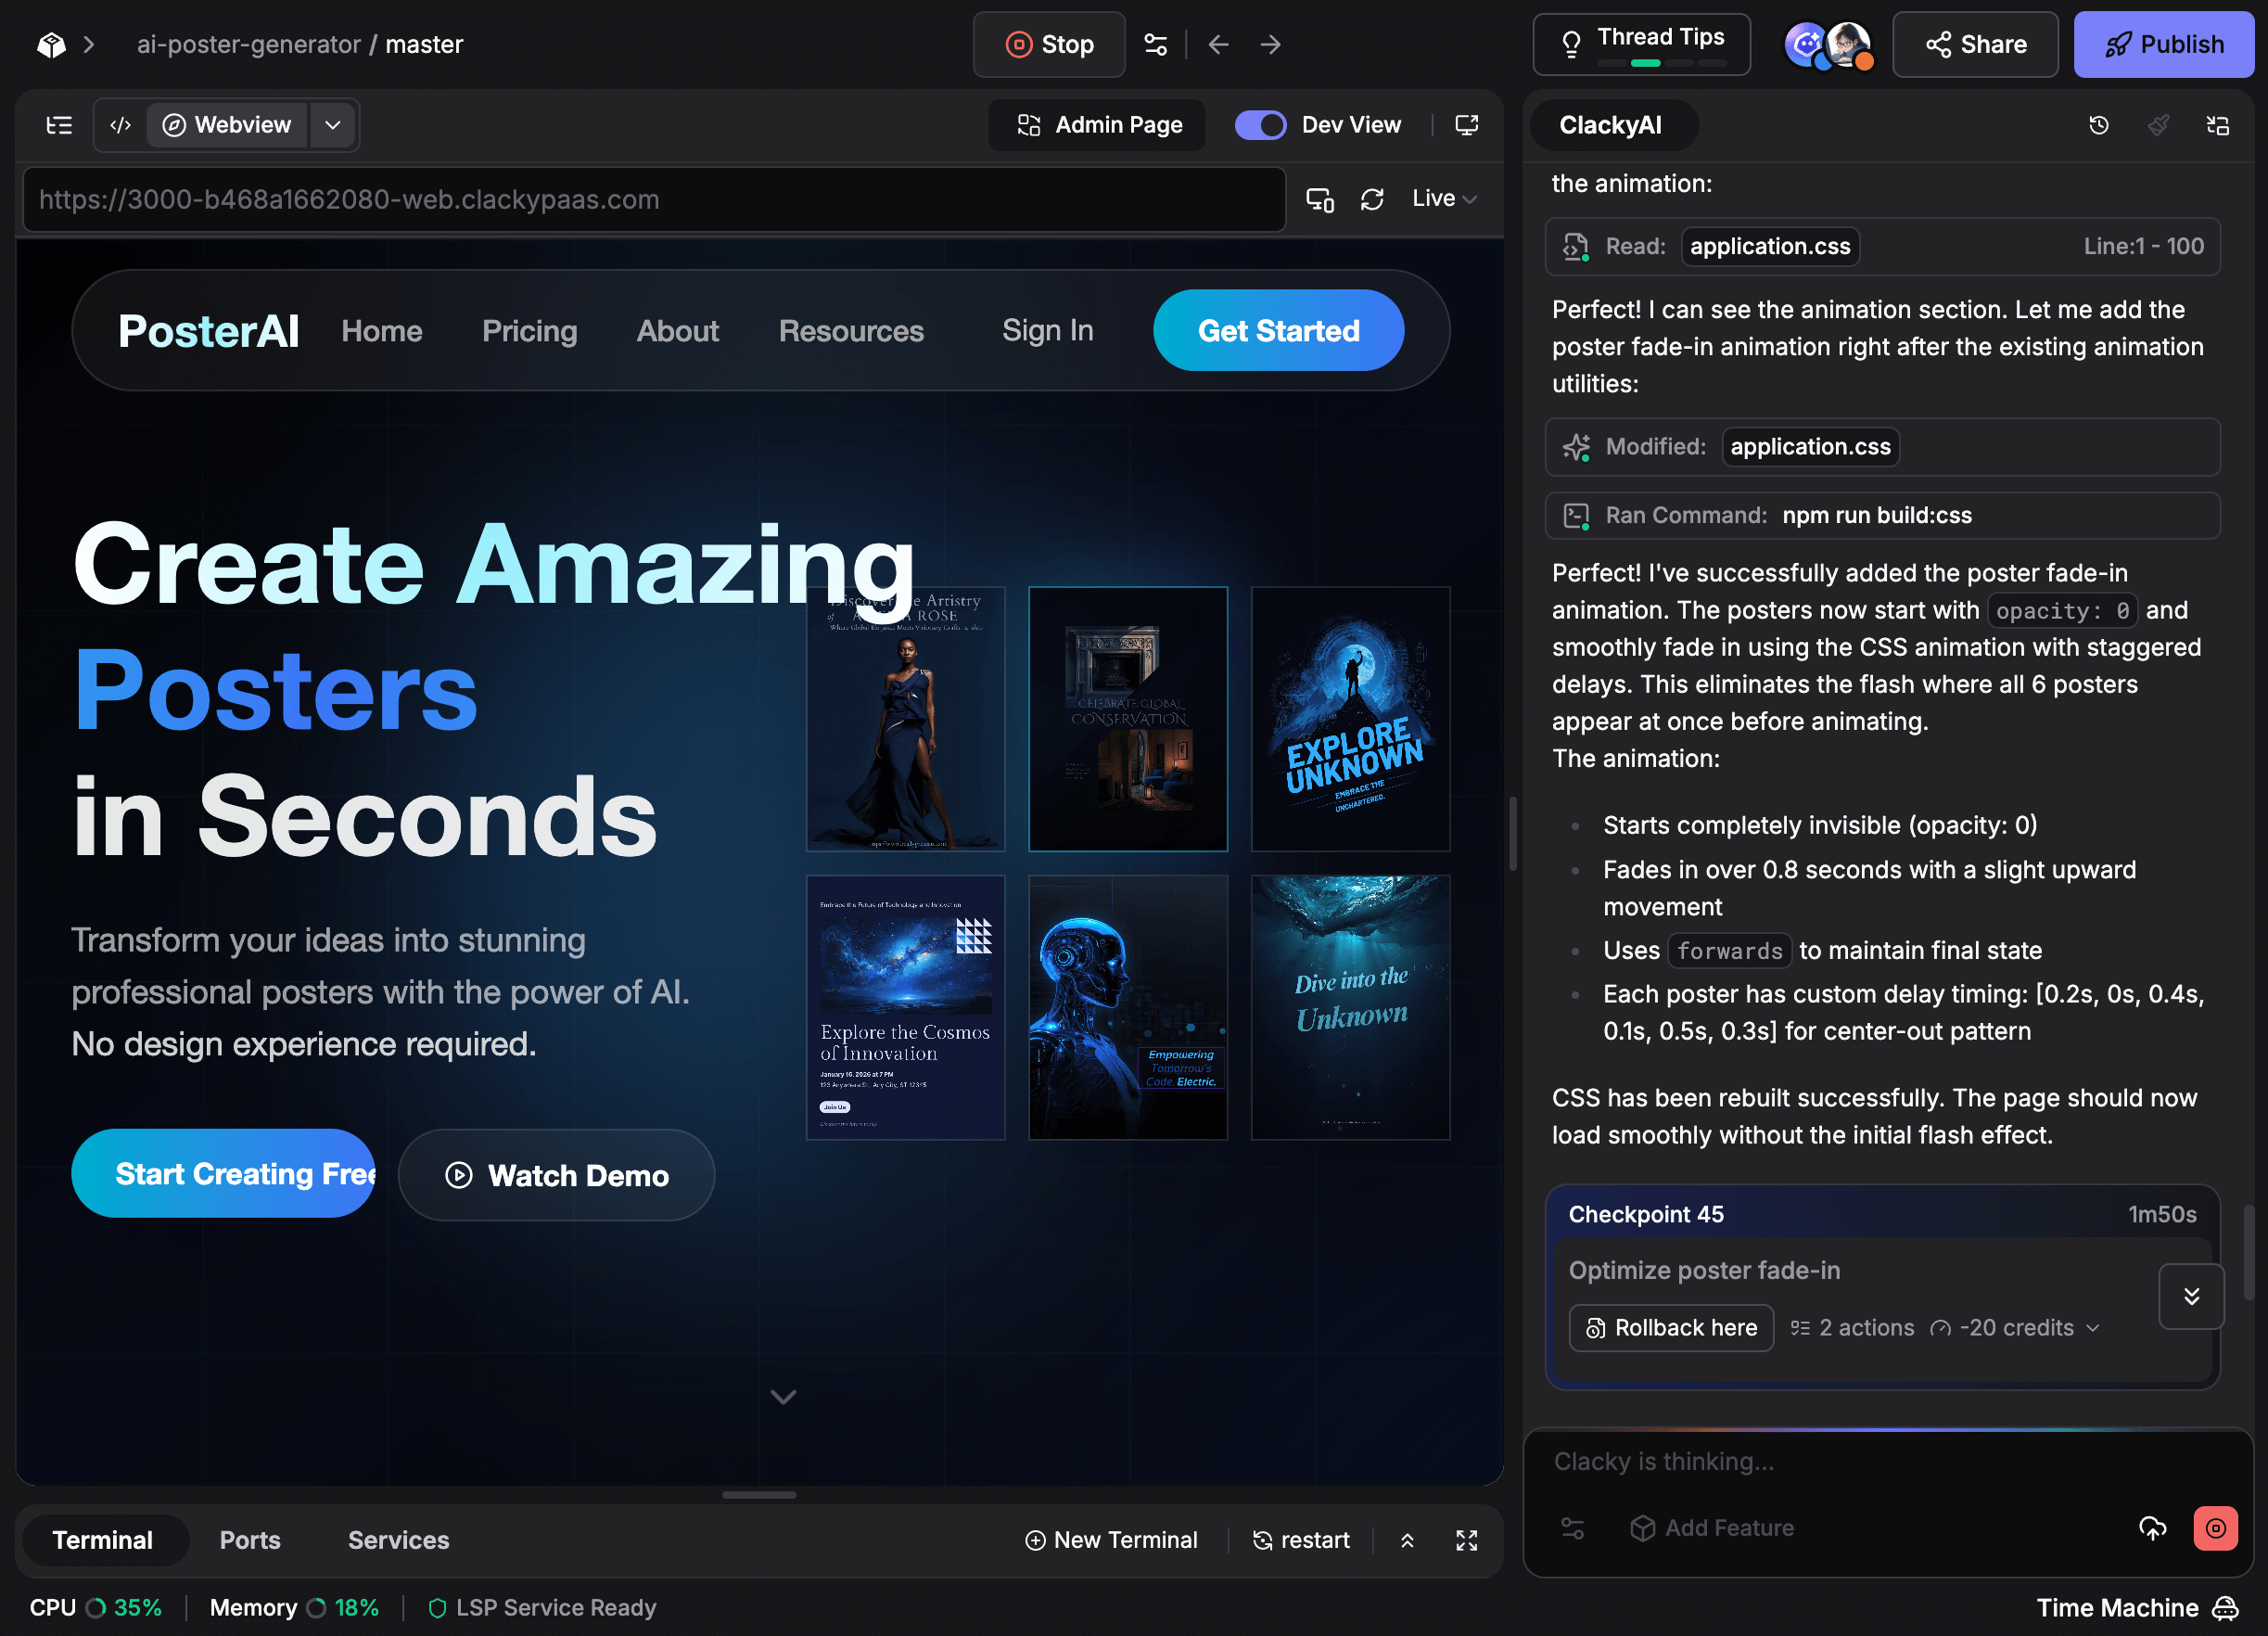The image size is (2268, 1636).
Task: Open the Webview dropdown arrow
Action: click(x=333, y=125)
